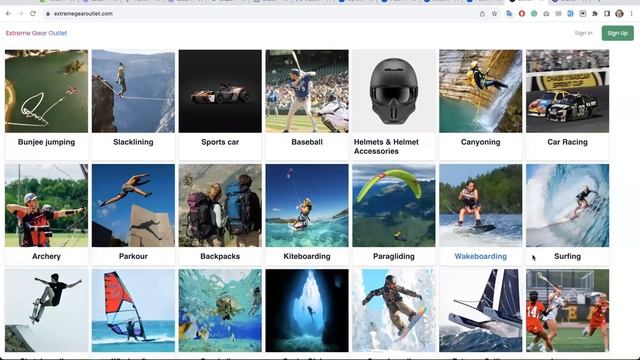Click the green Sign Up button
The height and width of the screenshot is (360, 640).
click(618, 33)
